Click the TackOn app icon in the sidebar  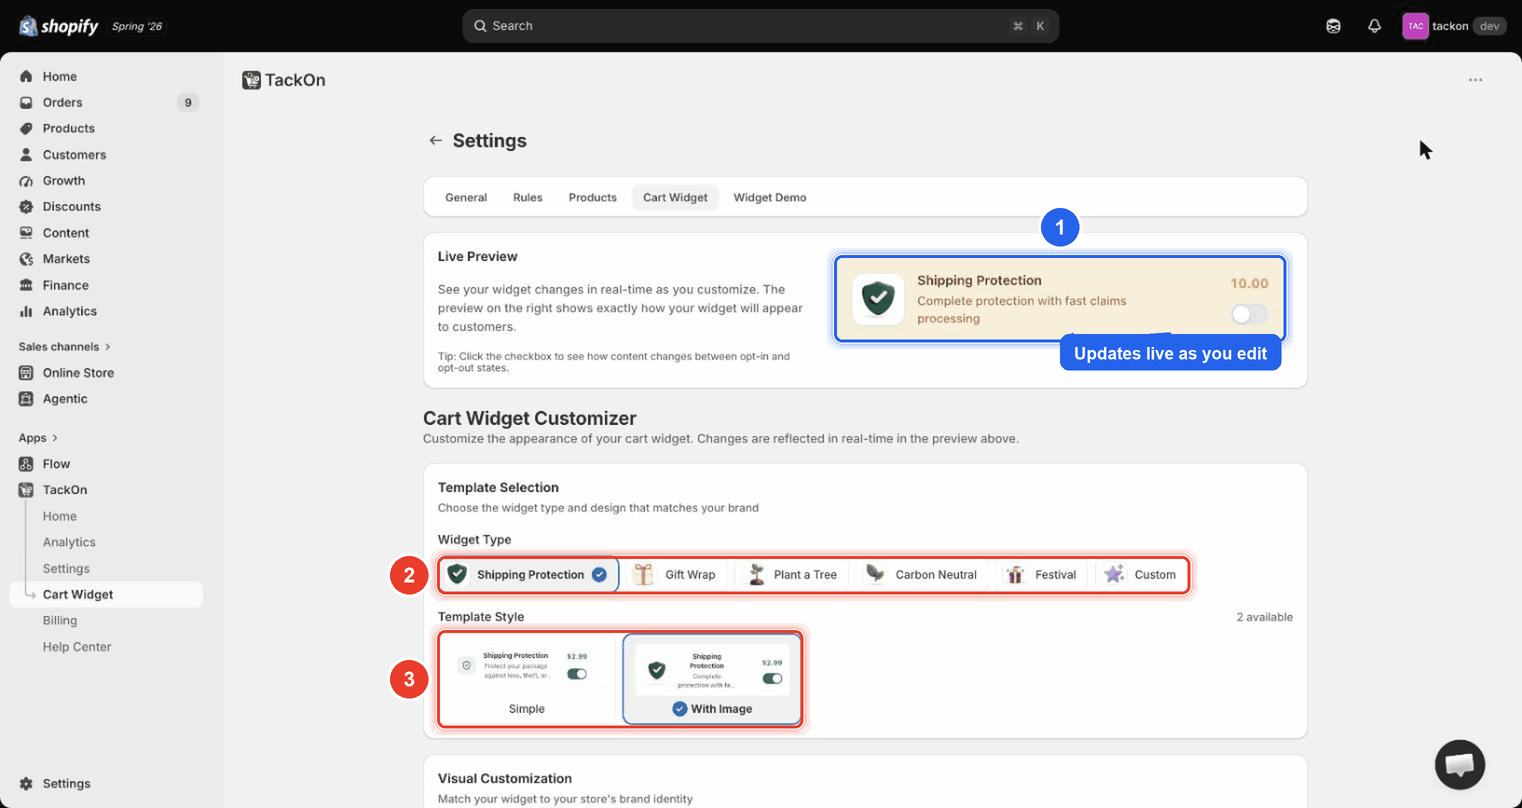pyautogui.click(x=26, y=490)
